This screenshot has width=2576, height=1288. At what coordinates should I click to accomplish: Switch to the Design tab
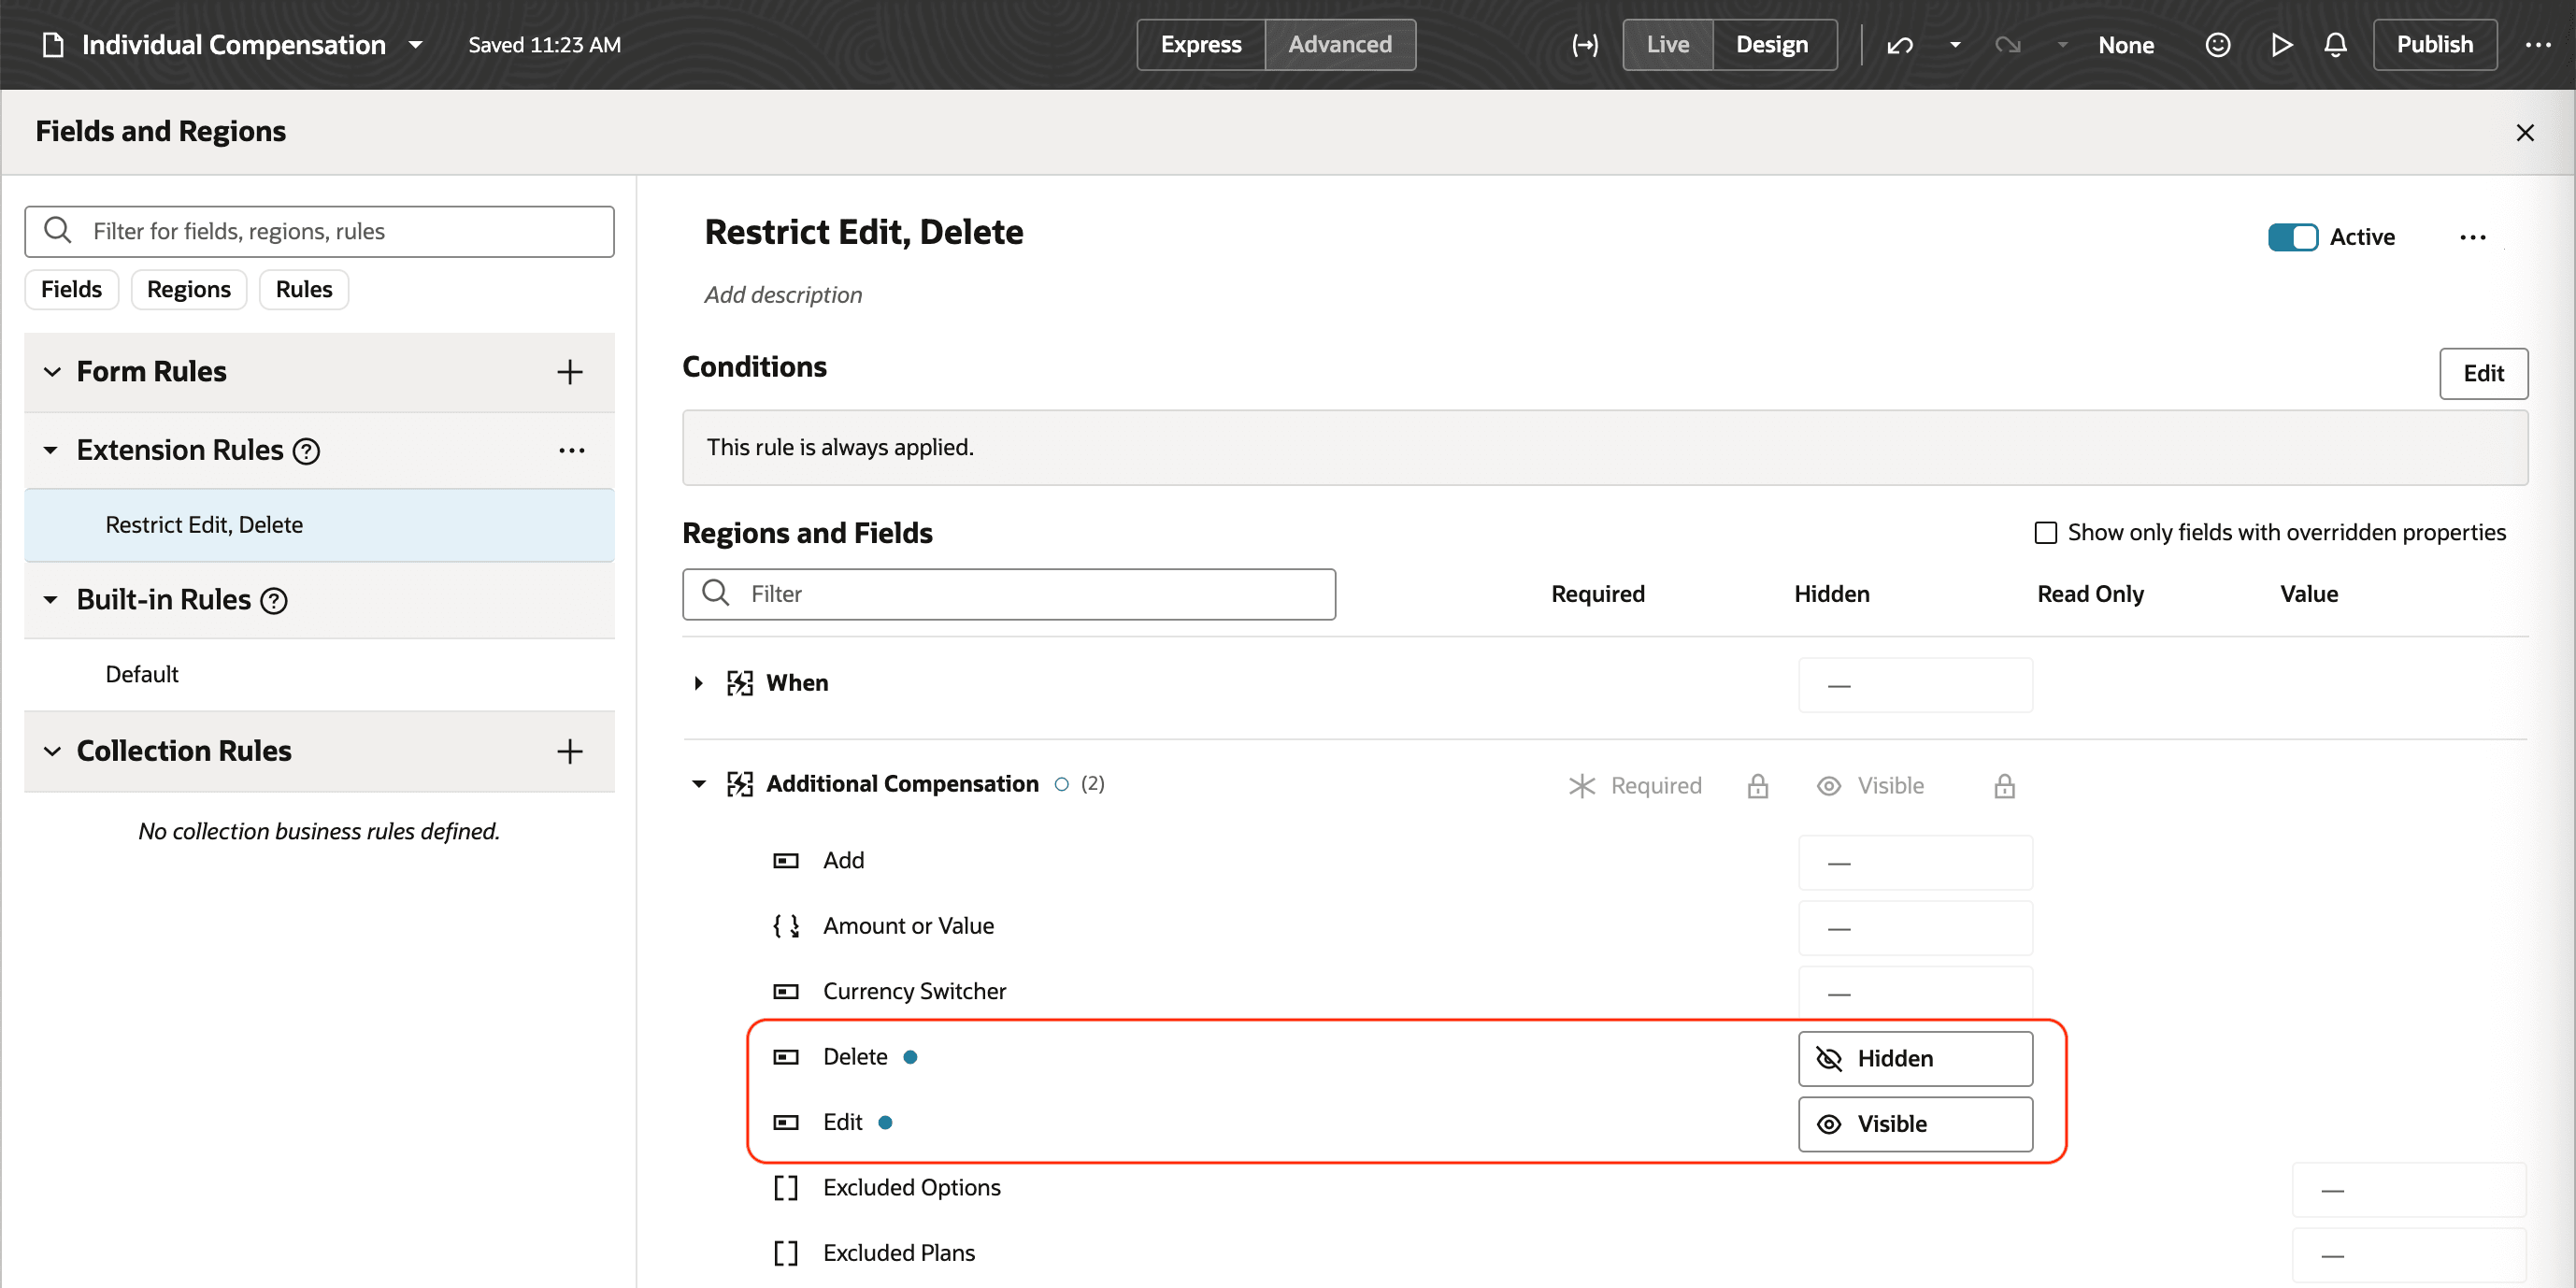coord(1772,44)
